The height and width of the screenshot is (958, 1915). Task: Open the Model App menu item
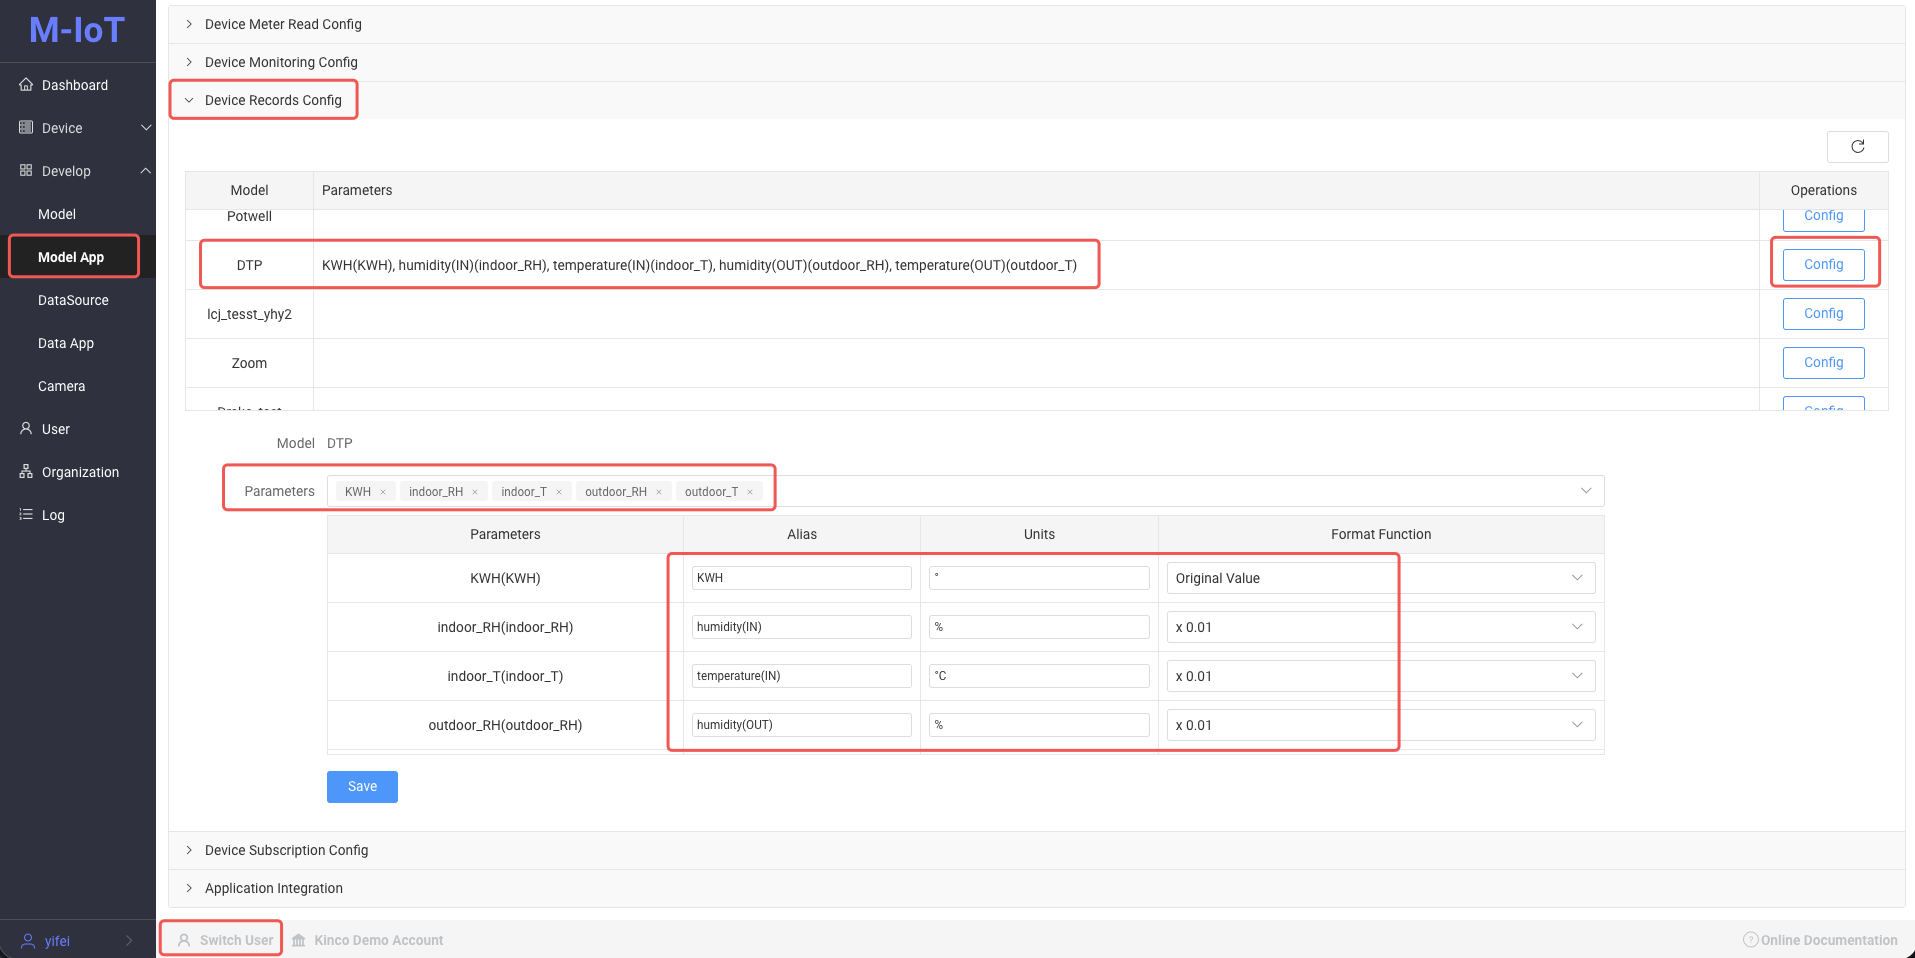71,257
